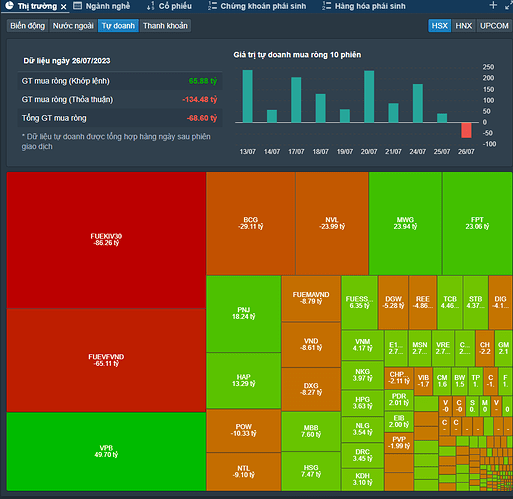
Task: Select the FUEMAVND treemap block
Action: (x=311, y=298)
